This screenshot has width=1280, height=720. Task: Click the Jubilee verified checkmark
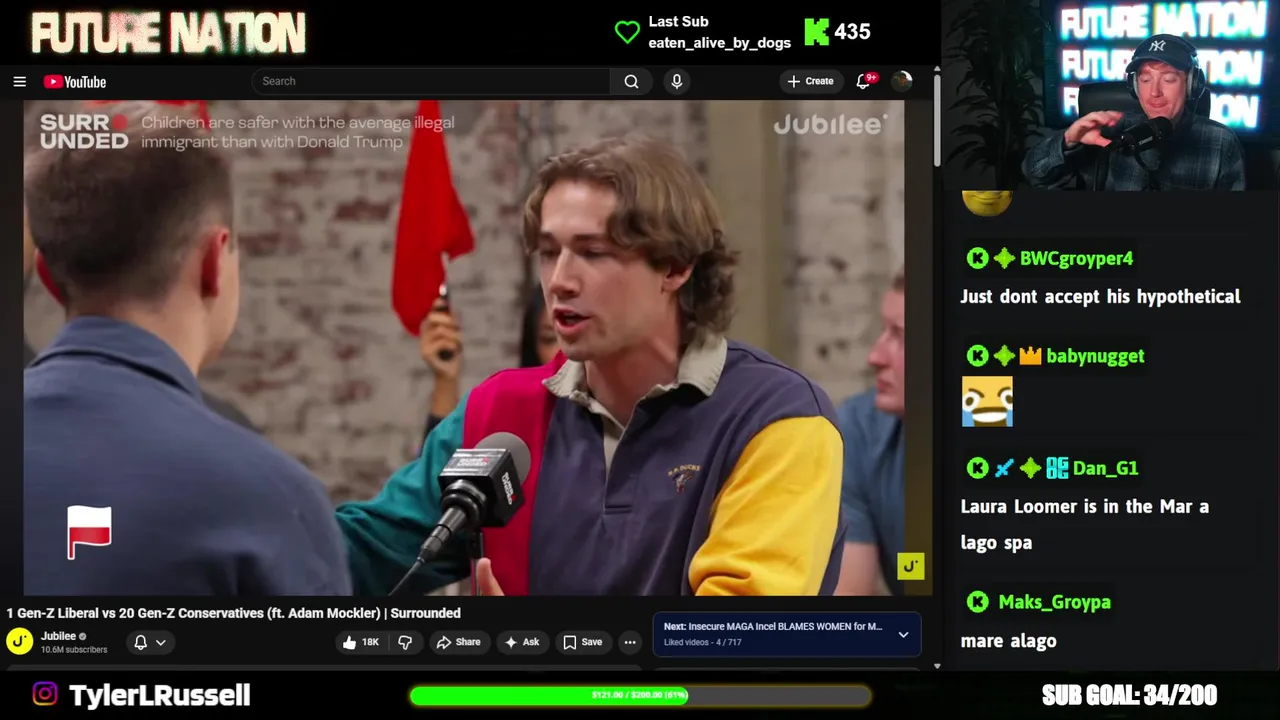(x=83, y=636)
